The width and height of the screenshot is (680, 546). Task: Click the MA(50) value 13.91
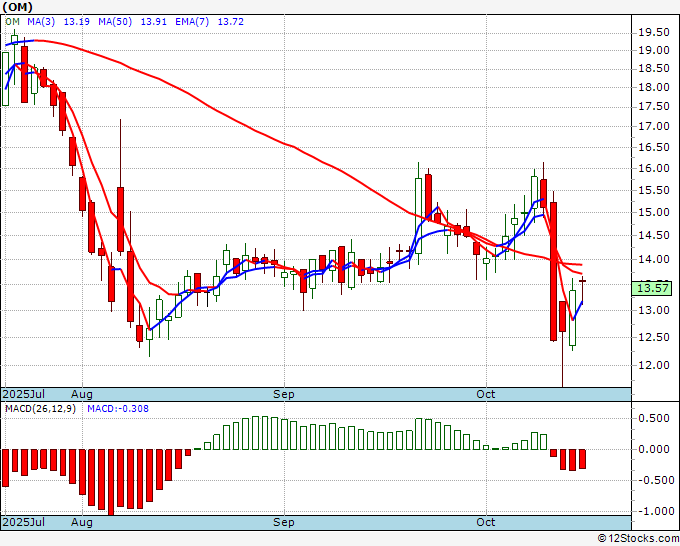click(x=154, y=22)
